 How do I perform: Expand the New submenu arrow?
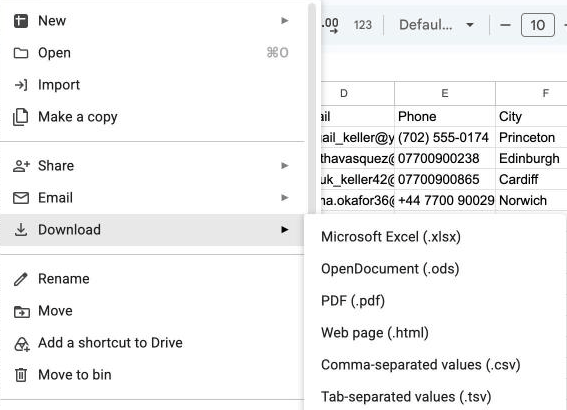click(x=285, y=21)
